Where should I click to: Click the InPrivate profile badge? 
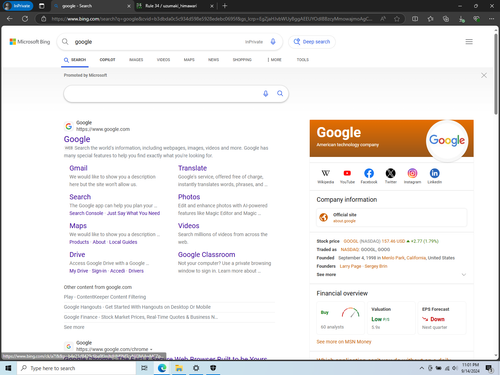[18, 6]
